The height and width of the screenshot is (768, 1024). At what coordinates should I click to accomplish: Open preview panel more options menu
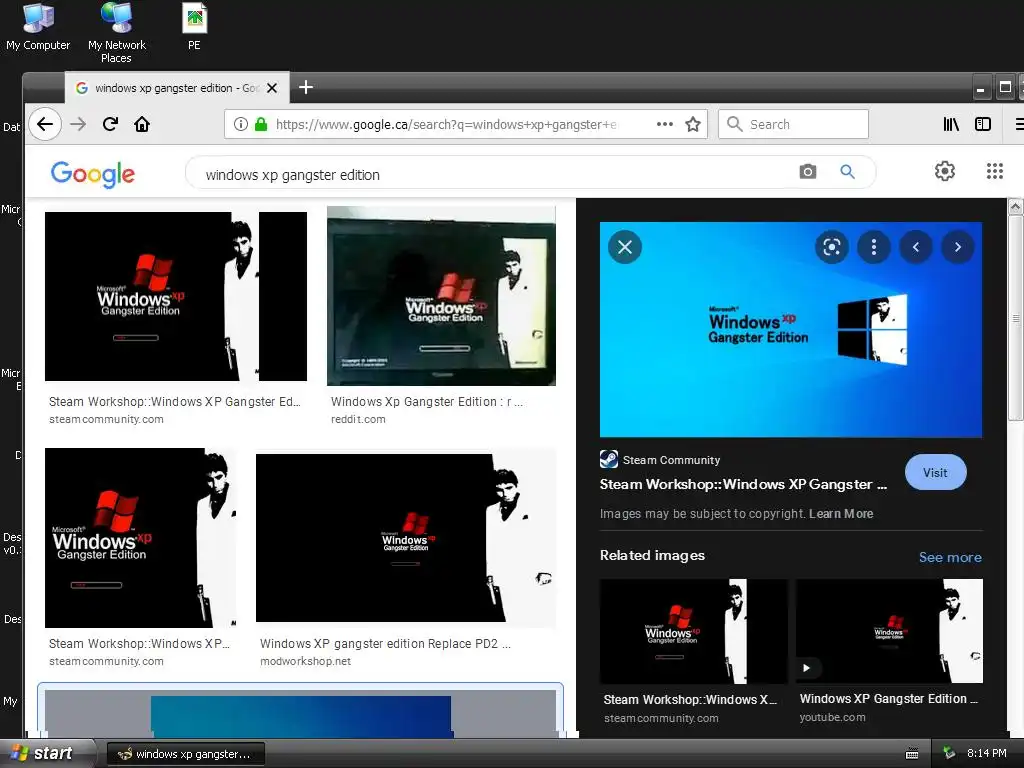(x=874, y=247)
